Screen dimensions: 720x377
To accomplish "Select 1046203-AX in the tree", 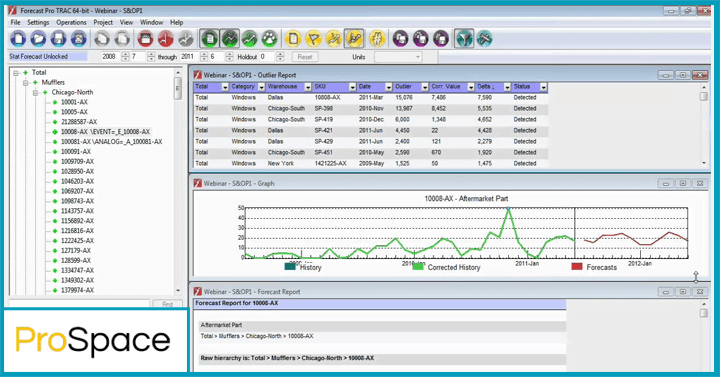I will click(77, 181).
